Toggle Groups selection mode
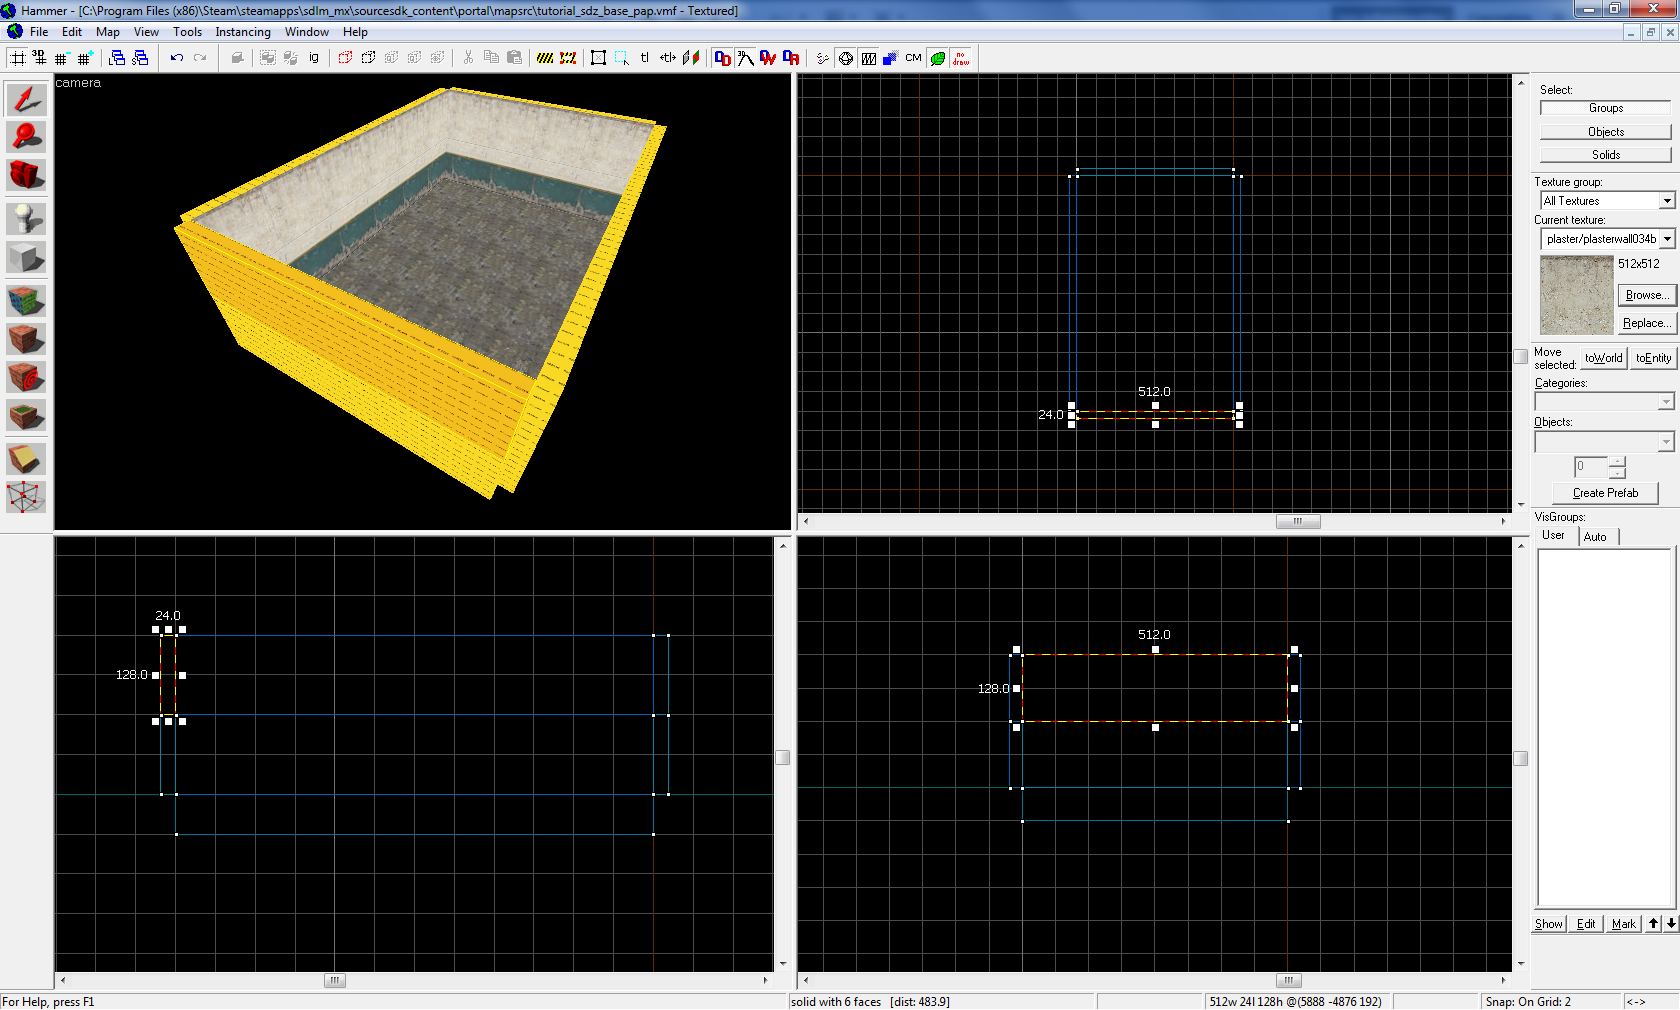 coord(1605,108)
